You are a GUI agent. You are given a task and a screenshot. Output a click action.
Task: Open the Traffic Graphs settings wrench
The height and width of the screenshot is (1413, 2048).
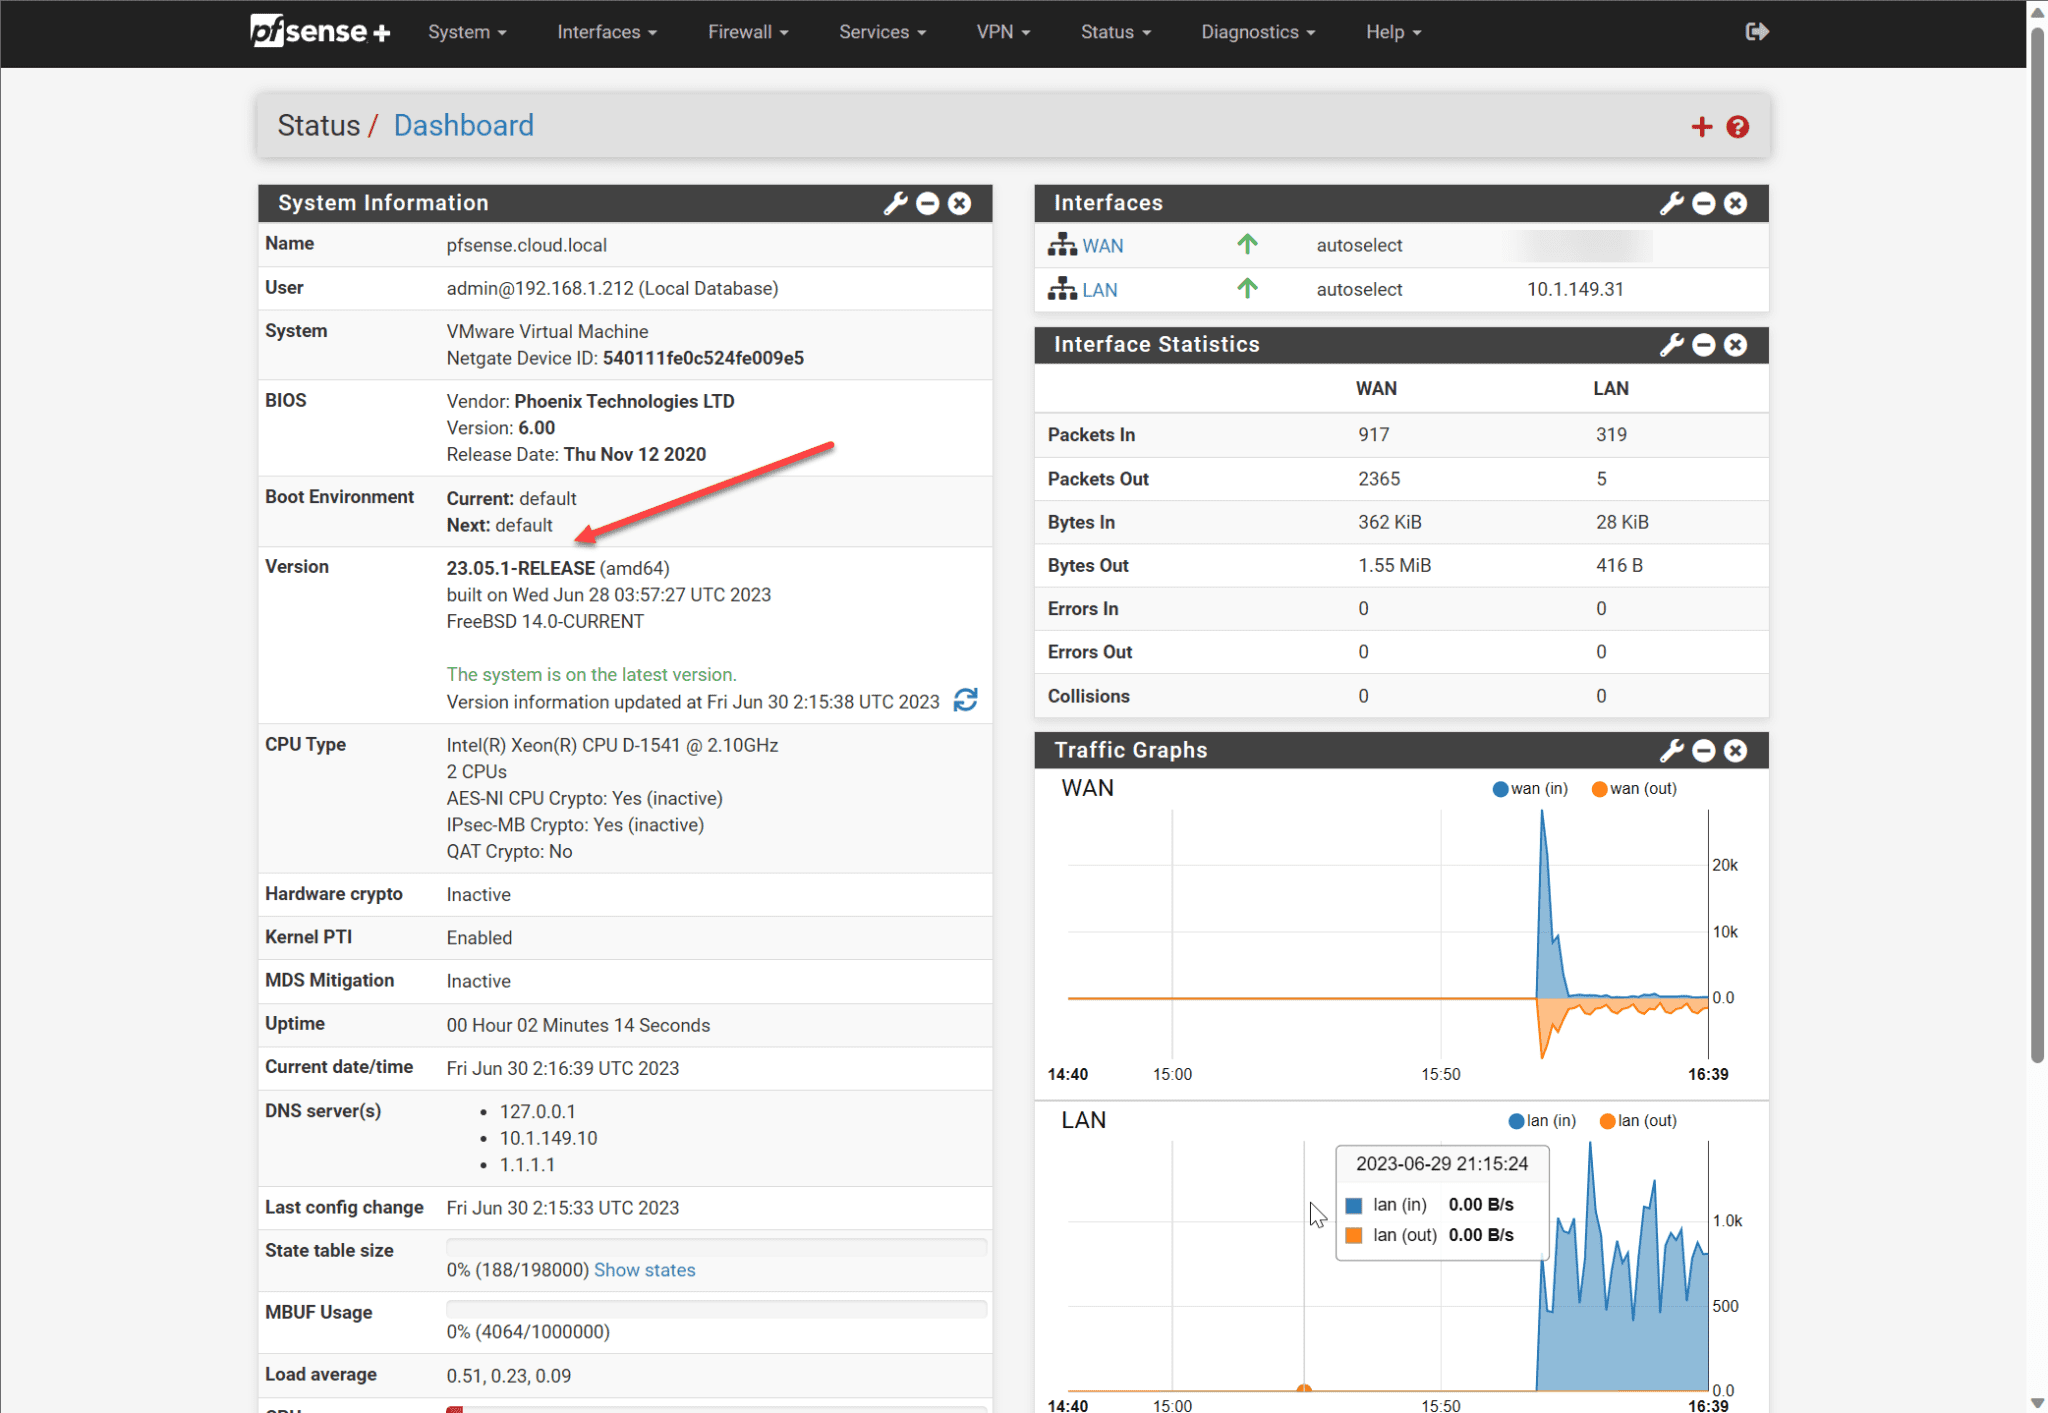pos(1670,750)
